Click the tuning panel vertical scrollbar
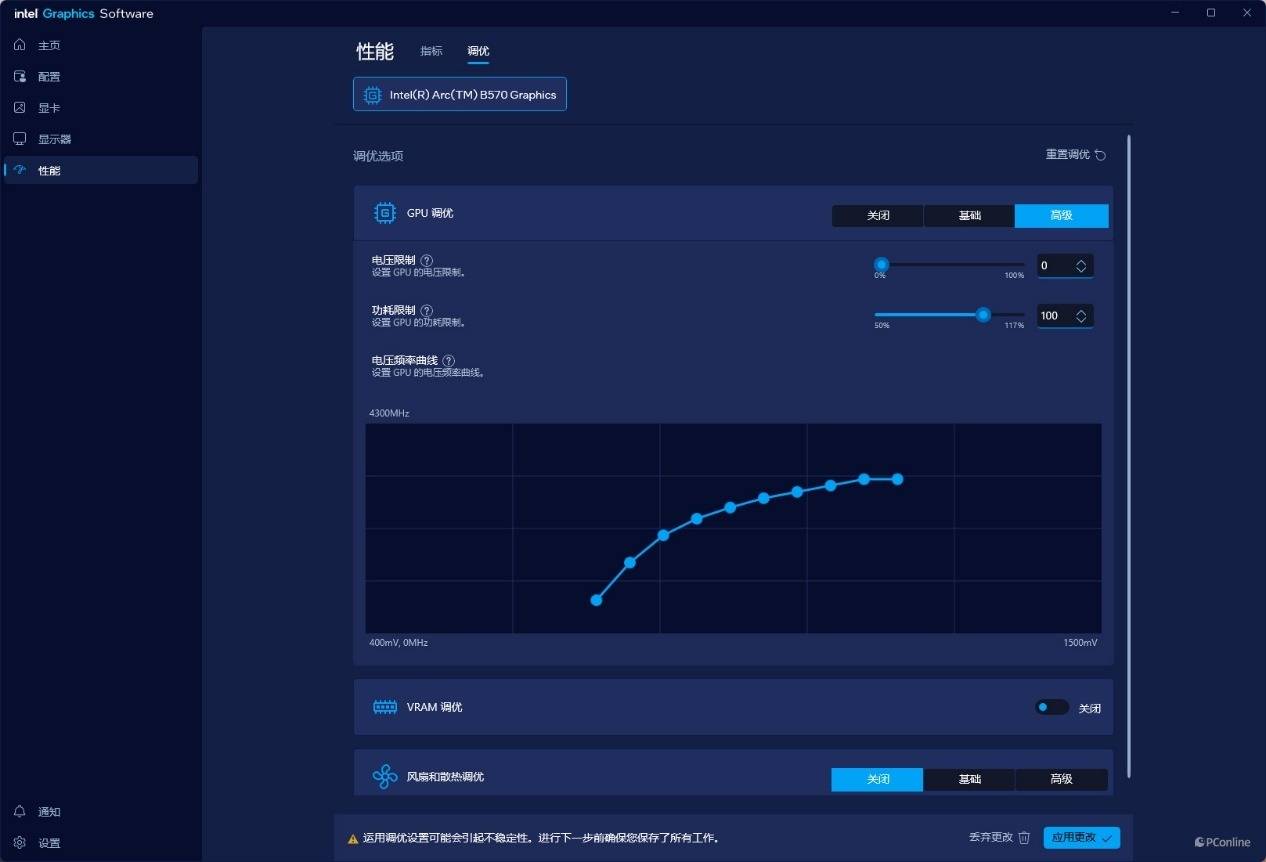Viewport: 1266px width, 862px height. 1129,456
